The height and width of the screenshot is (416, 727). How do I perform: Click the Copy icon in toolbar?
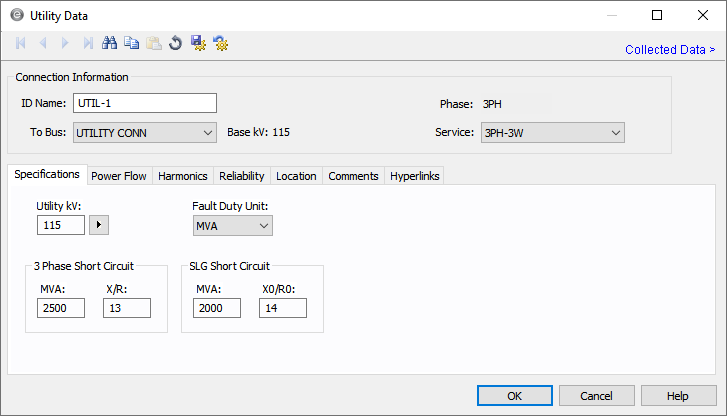pos(132,43)
